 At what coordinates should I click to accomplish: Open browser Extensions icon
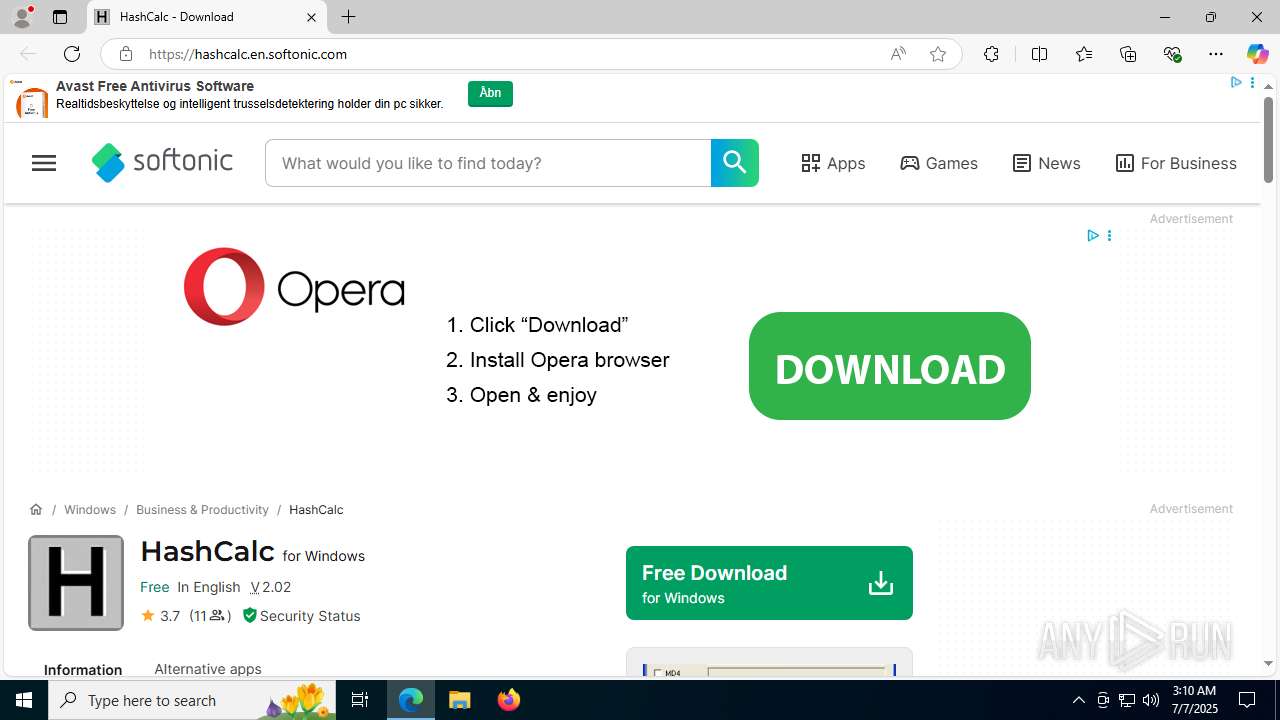[991, 54]
